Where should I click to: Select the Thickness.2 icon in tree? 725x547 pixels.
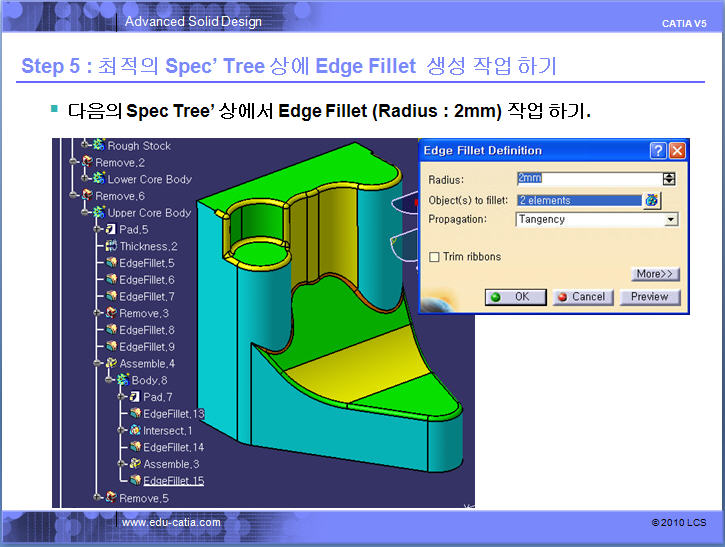111,246
